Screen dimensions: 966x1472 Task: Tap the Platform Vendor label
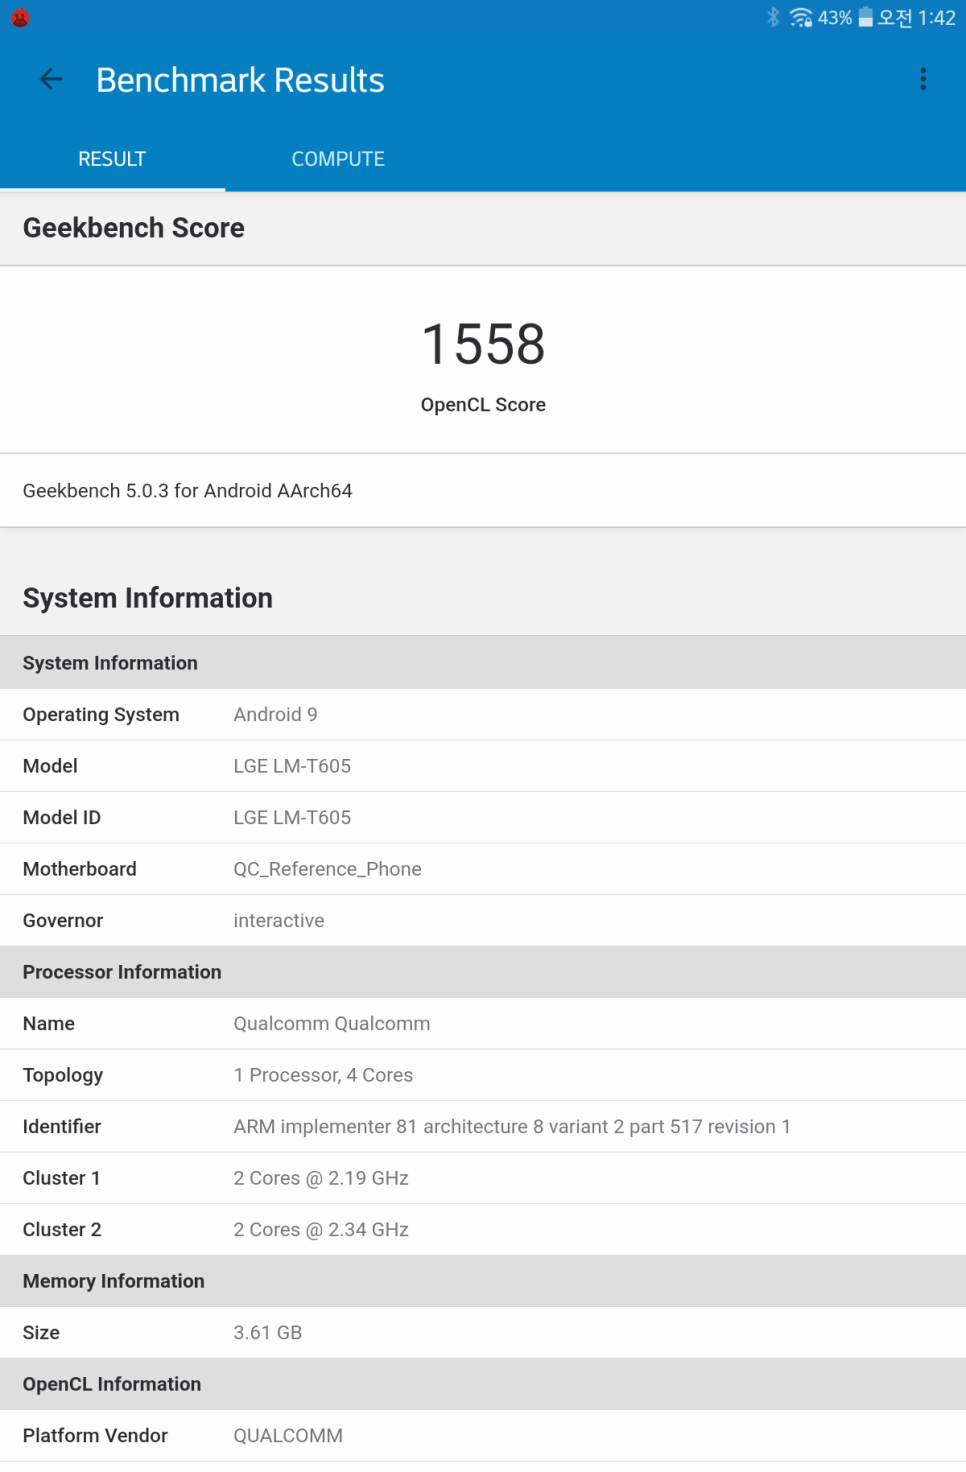tap(95, 1436)
